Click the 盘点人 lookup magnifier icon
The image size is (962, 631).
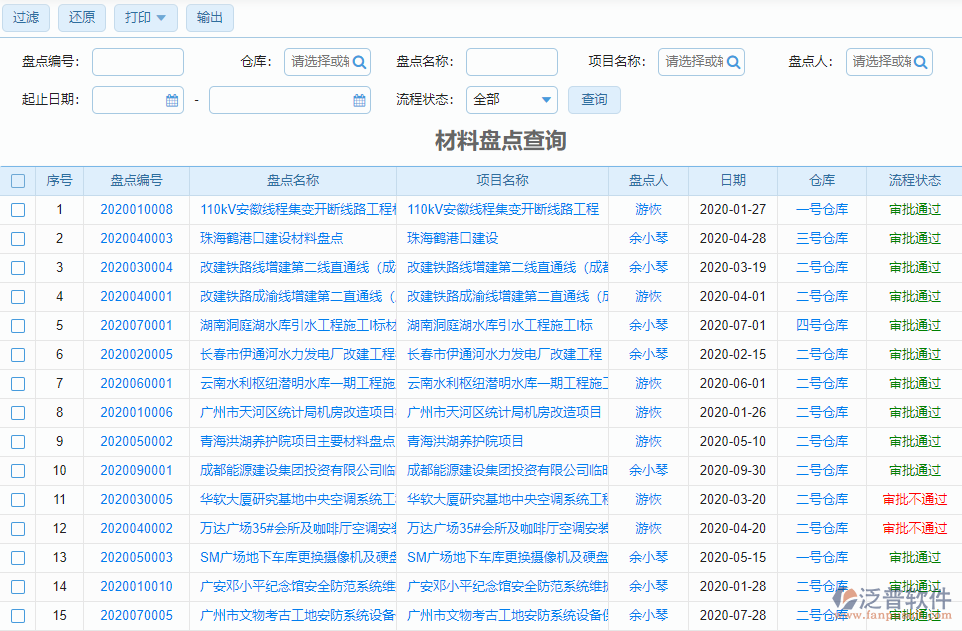922,62
